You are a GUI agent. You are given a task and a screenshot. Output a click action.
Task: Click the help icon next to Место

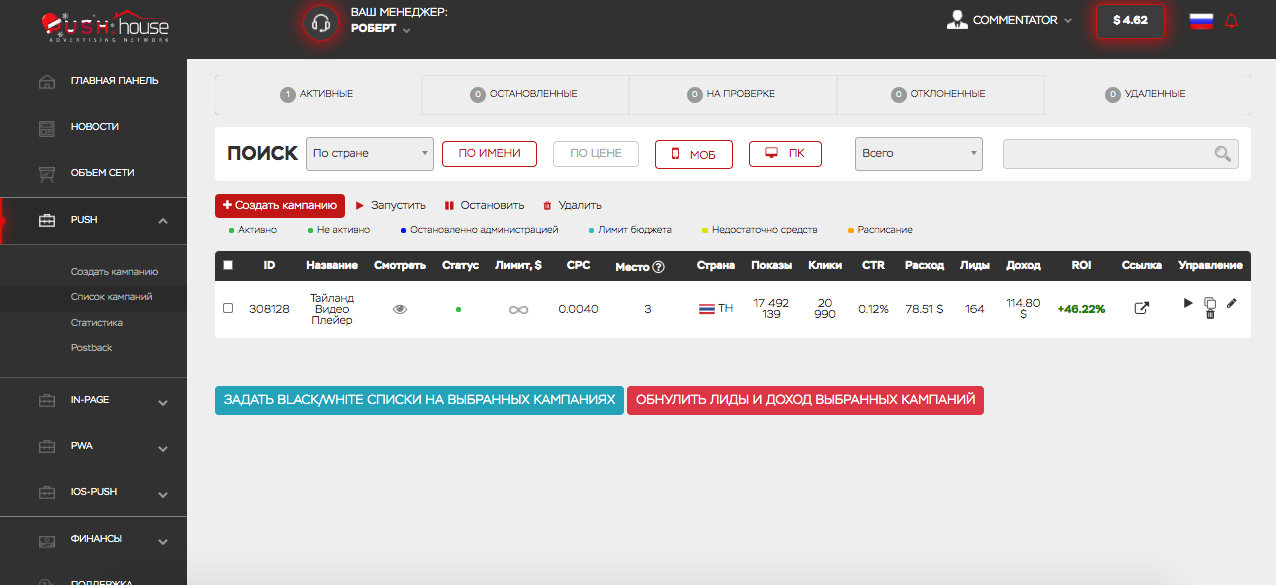[x=658, y=266]
